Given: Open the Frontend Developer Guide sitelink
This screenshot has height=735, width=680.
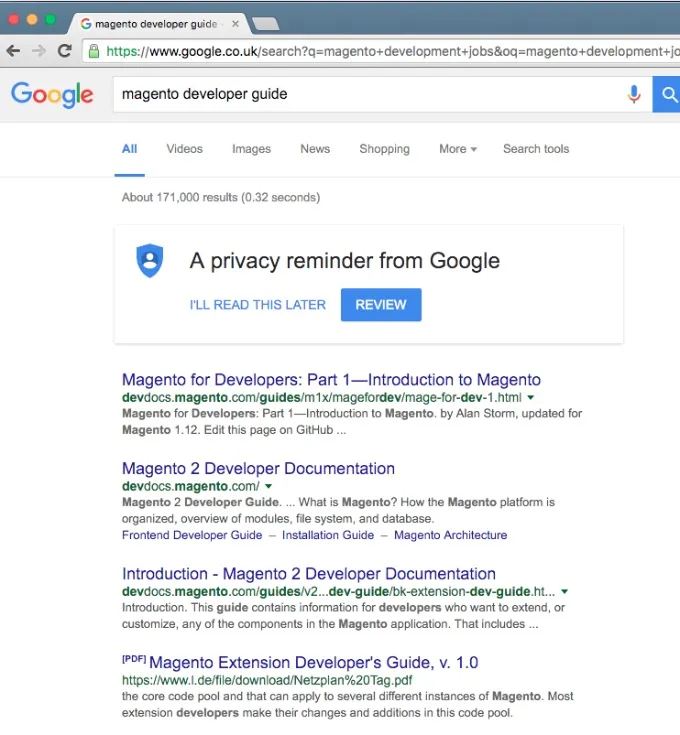Looking at the screenshot, I should click(192, 535).
